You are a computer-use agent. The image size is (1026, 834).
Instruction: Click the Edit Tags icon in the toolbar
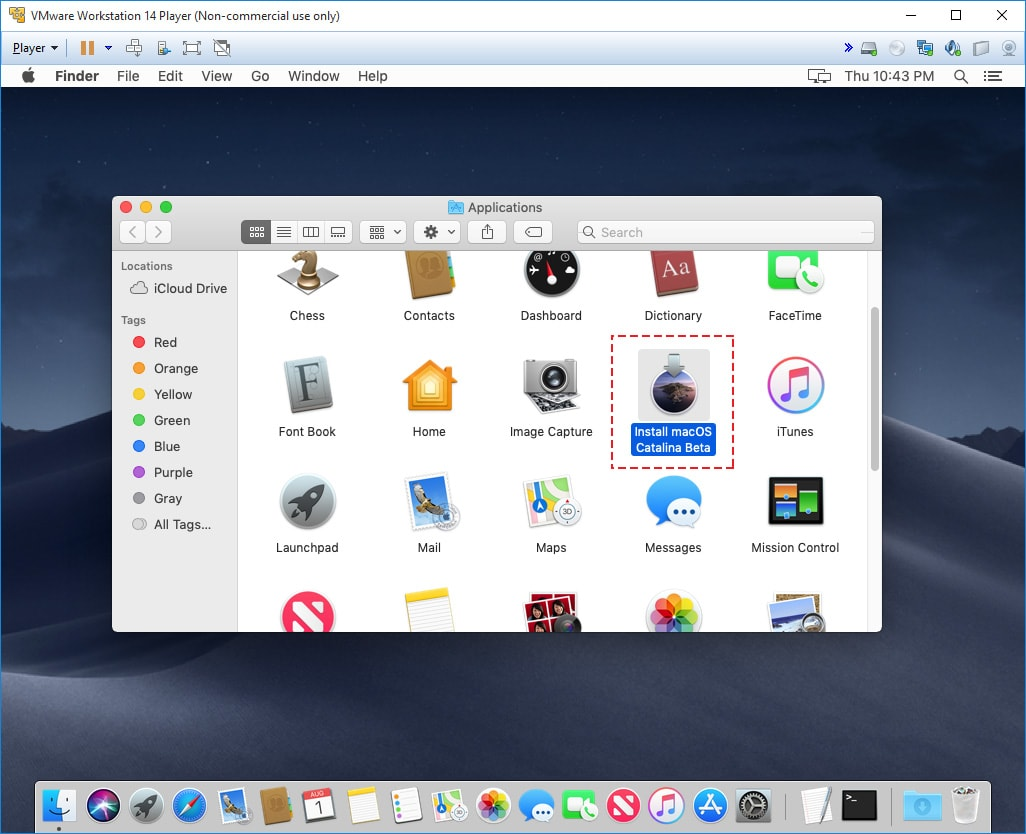pyautogui.click(x=533, y=231)
